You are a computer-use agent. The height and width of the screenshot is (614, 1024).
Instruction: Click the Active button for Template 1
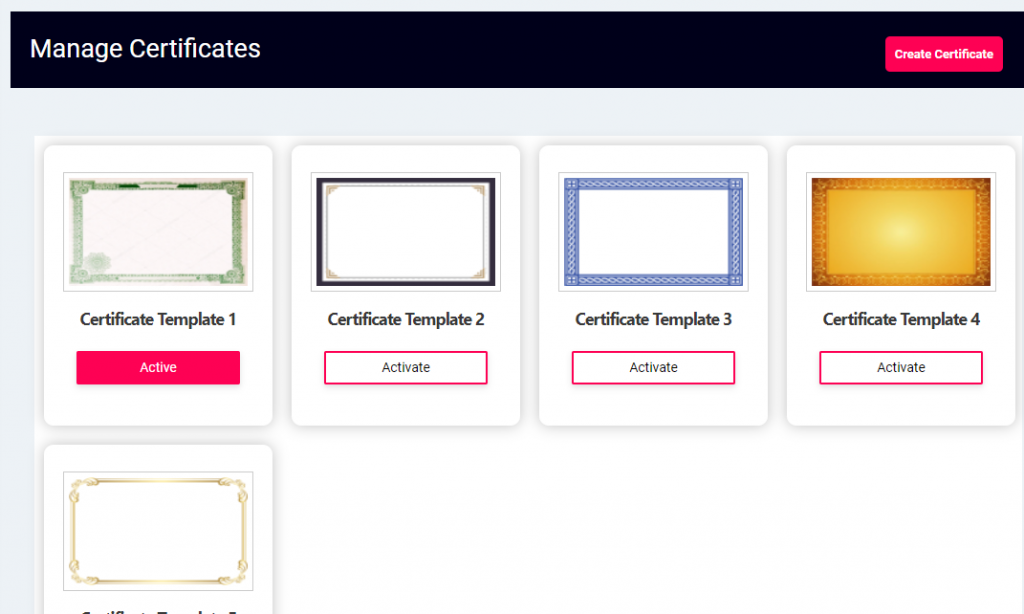point(158,368)
